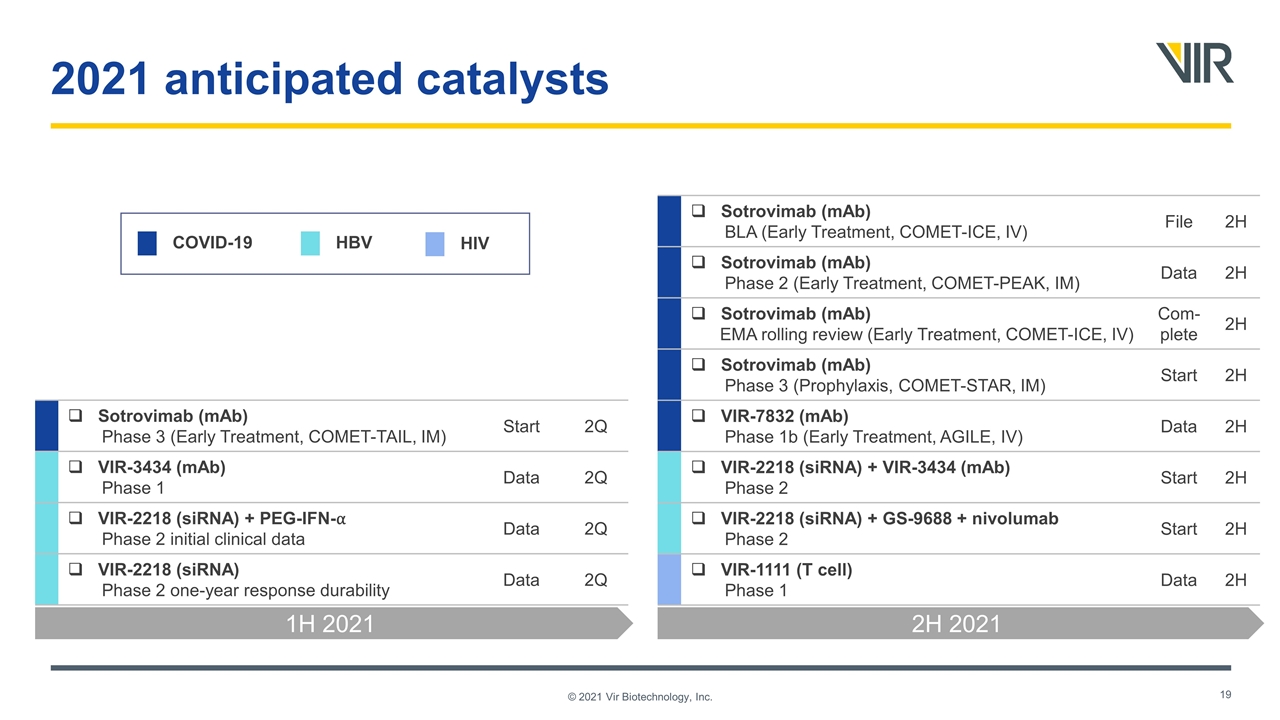Toggle checkbox for VIR-2218 + PEG-IFN-α
This screenshot has height=720, width=1280.
click(x=76, y=518)
